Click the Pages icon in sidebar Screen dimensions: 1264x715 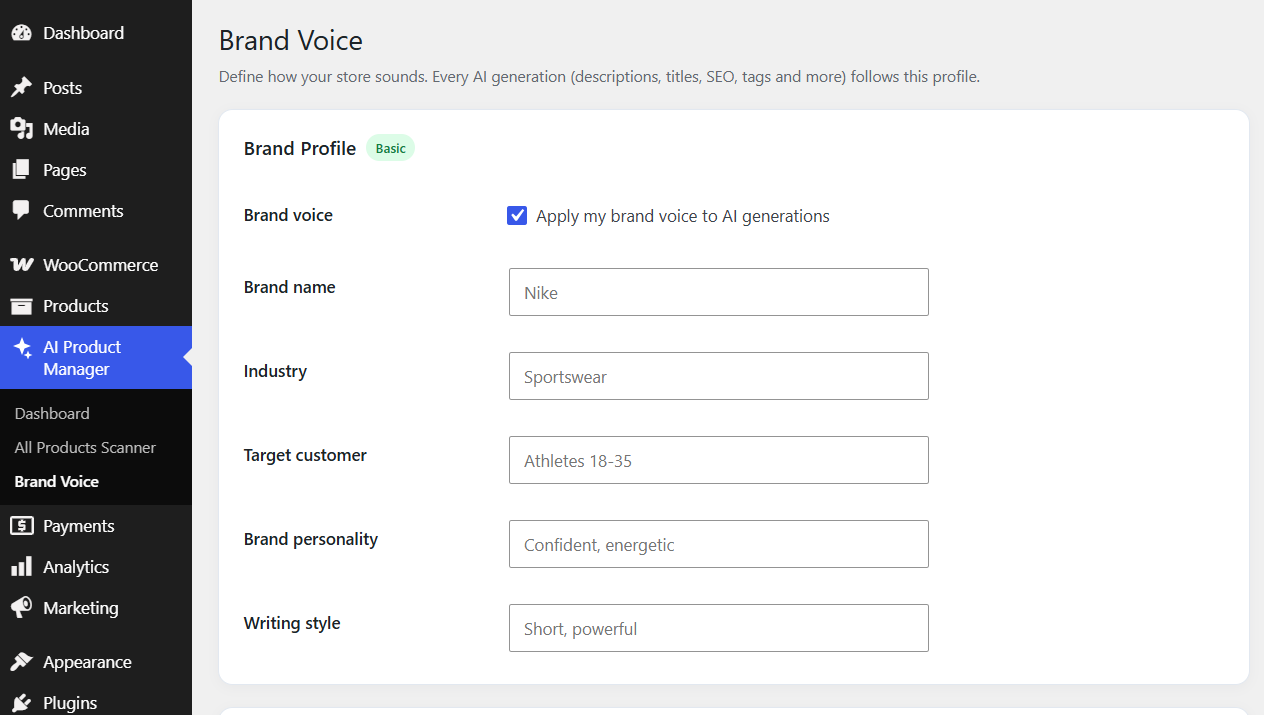[x=21, y=170]
